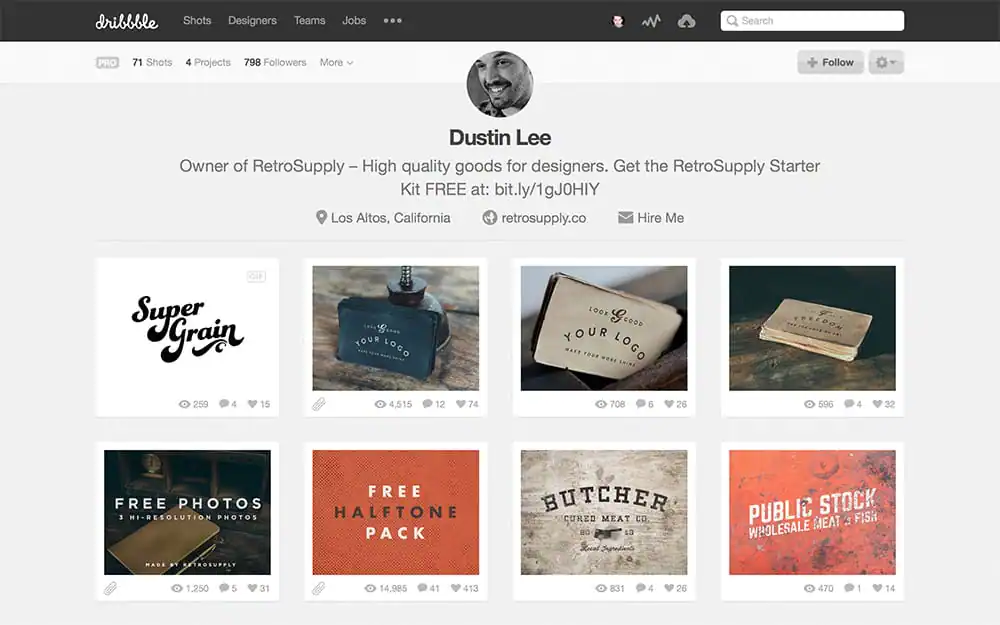This screenshot has width=1000, height=625.
Task: Click the cloud upload icon
Action: click(x=686, y=21)
